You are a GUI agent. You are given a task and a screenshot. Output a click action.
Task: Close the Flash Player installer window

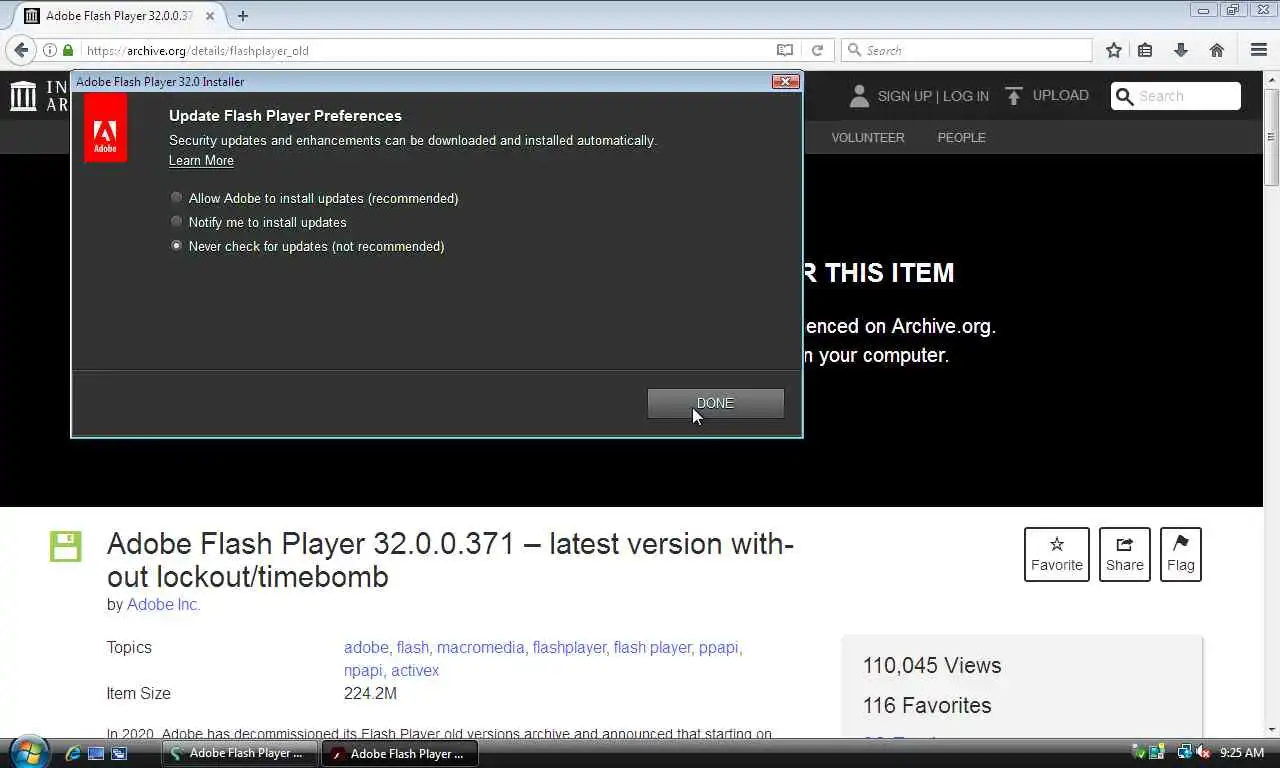(x=785, y=82)
